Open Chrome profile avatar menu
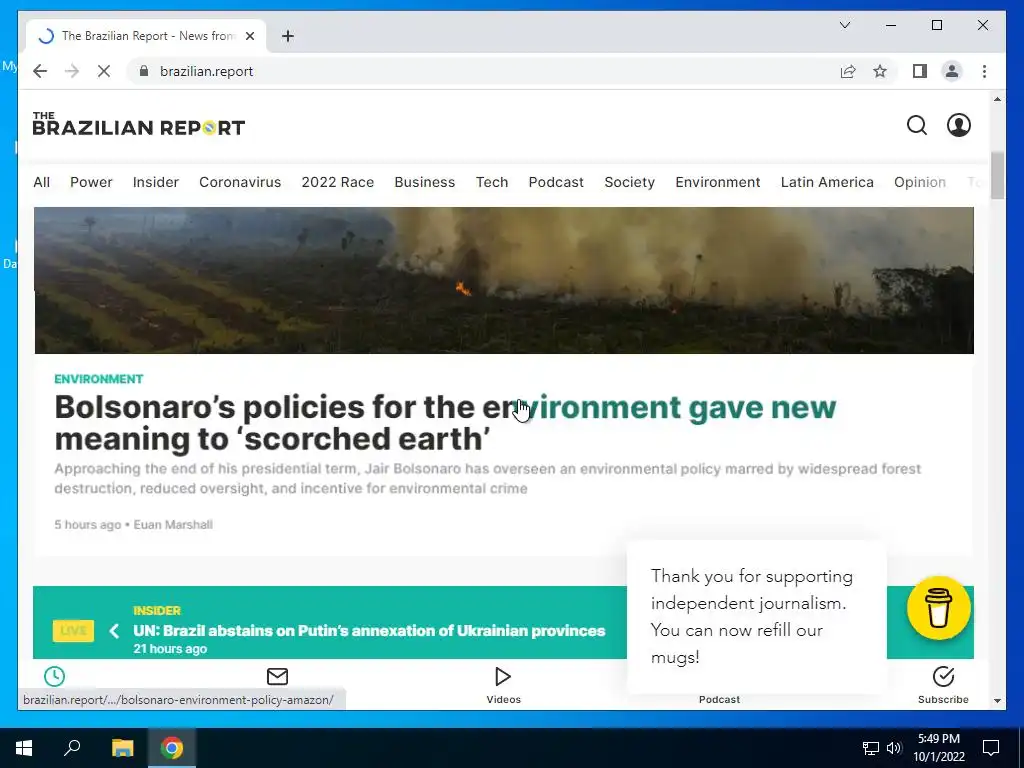 point(952,71)
